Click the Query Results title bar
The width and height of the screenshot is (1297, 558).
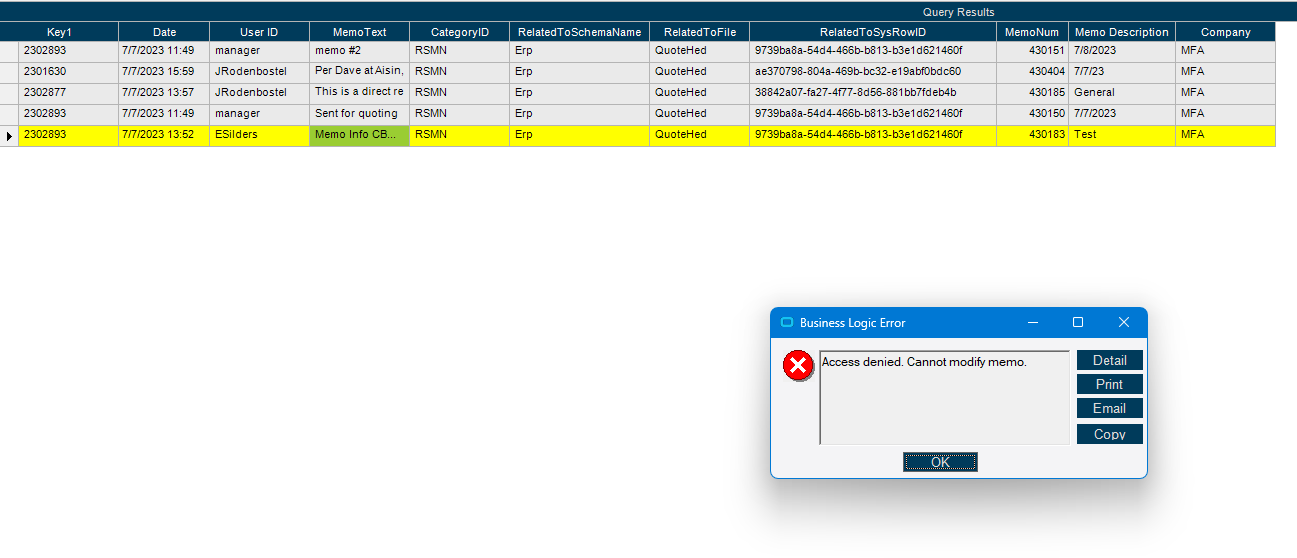click(648, 12)
